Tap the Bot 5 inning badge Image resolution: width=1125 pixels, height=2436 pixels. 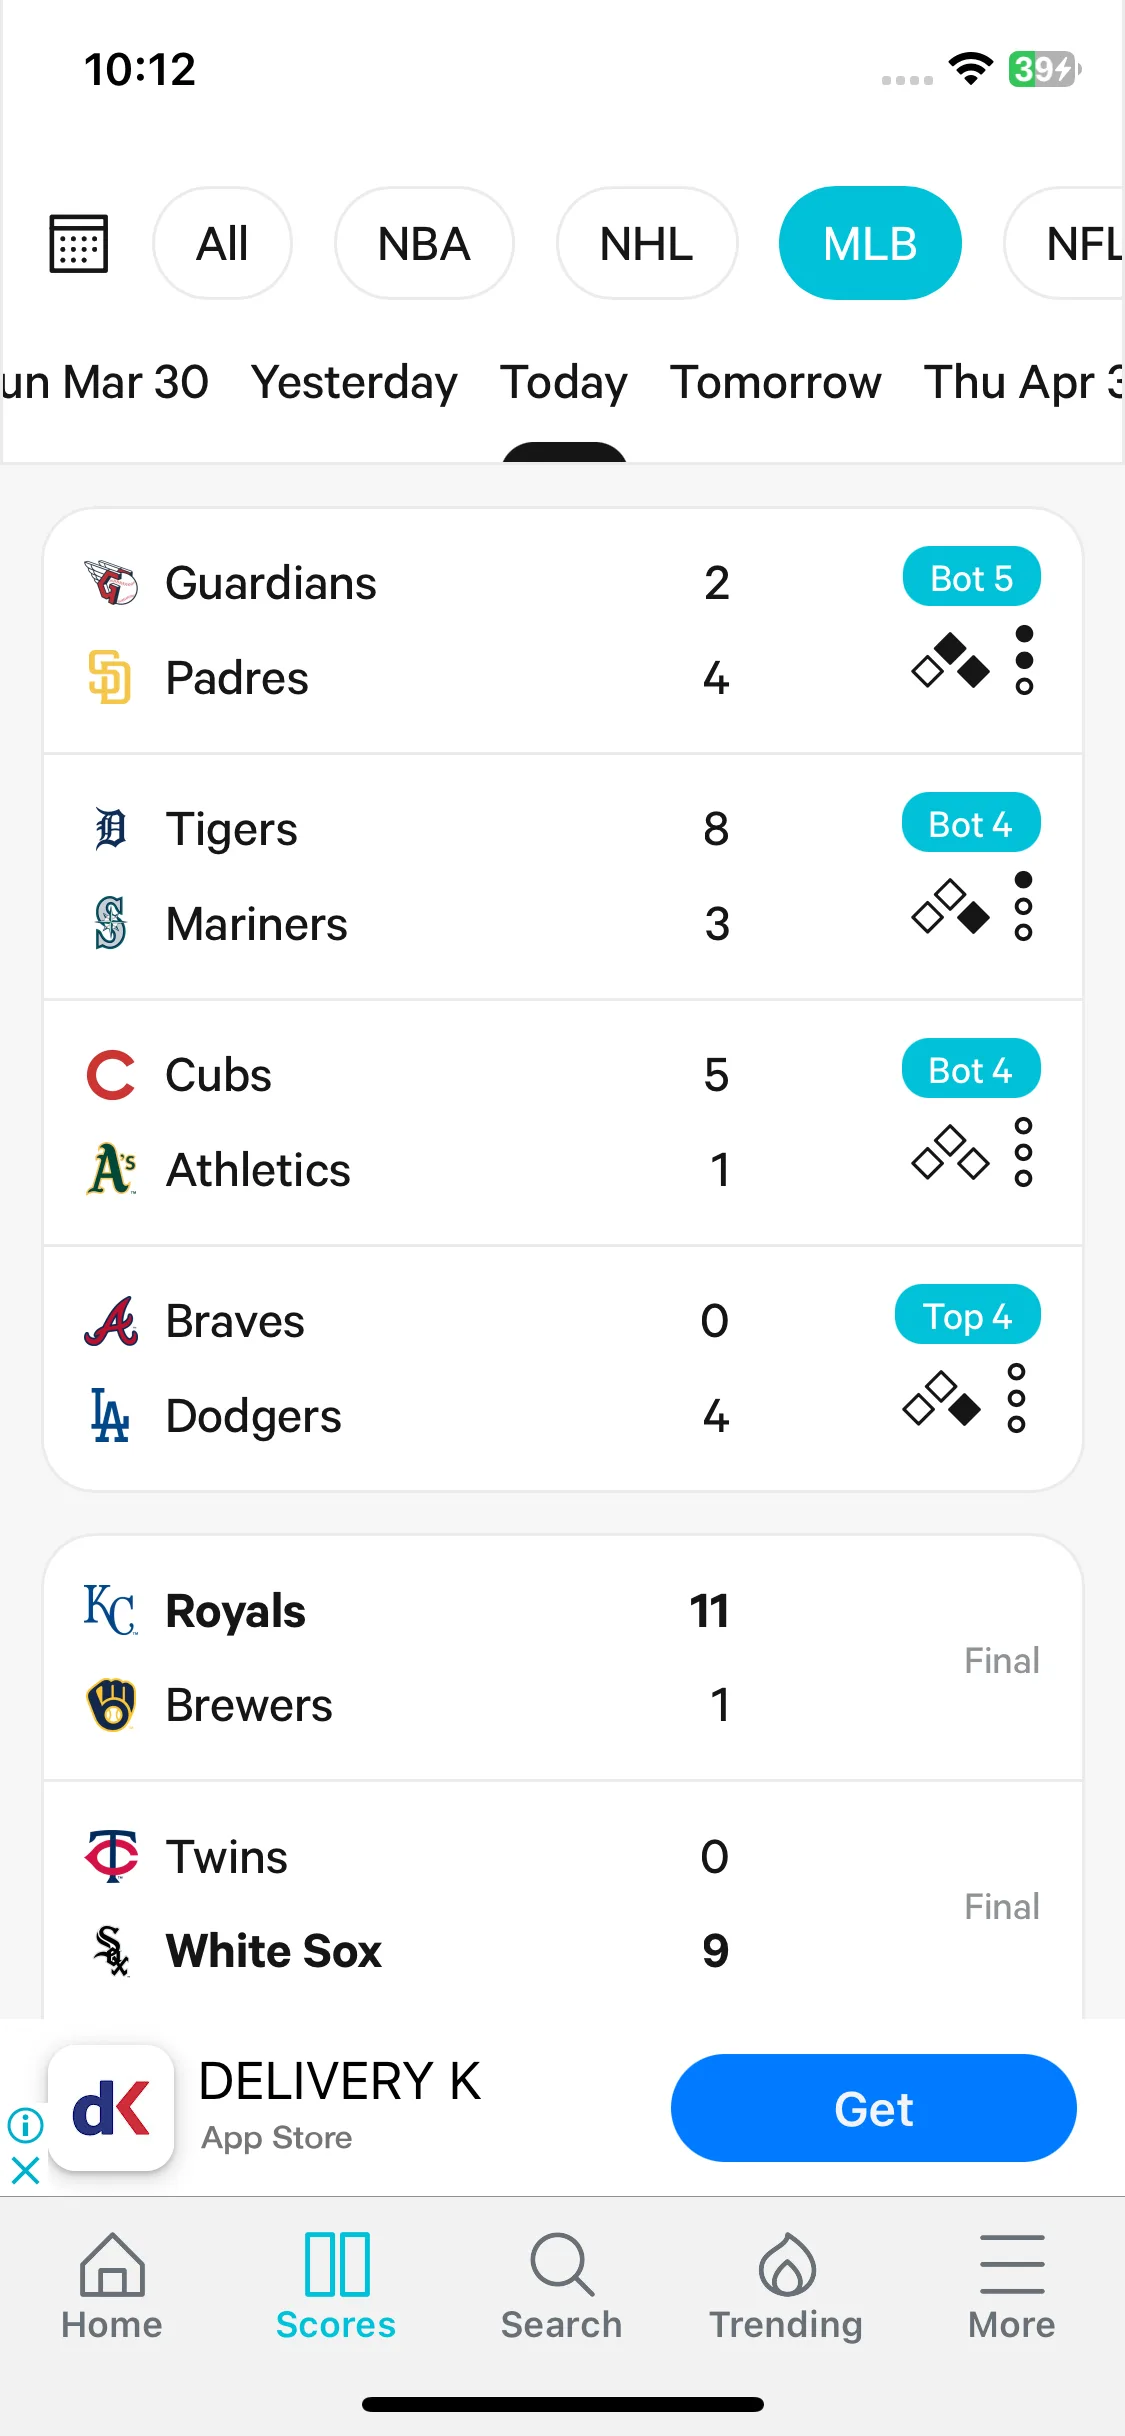(972, 577)
